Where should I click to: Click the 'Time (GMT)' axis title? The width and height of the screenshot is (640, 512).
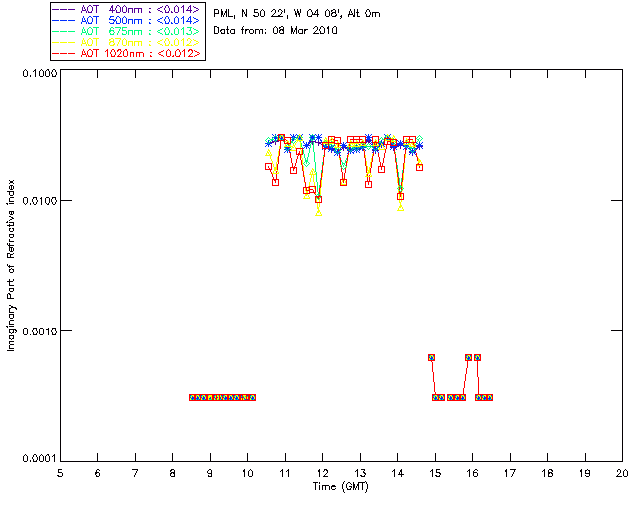pyautogui.click(x=340, y=487)
